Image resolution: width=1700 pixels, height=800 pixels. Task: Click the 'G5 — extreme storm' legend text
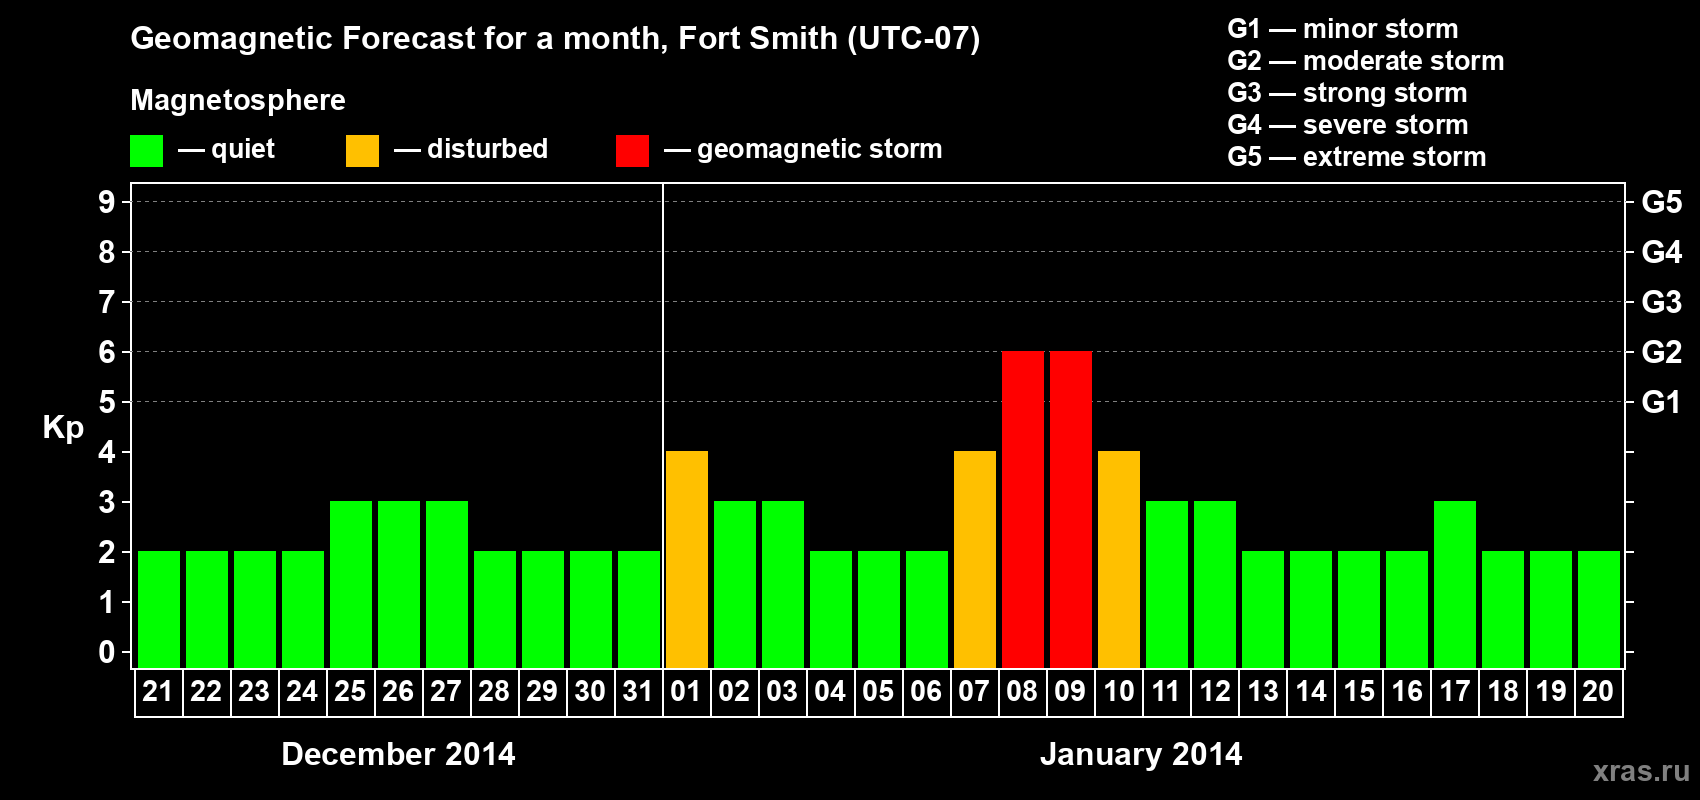tap(1356, 157)
